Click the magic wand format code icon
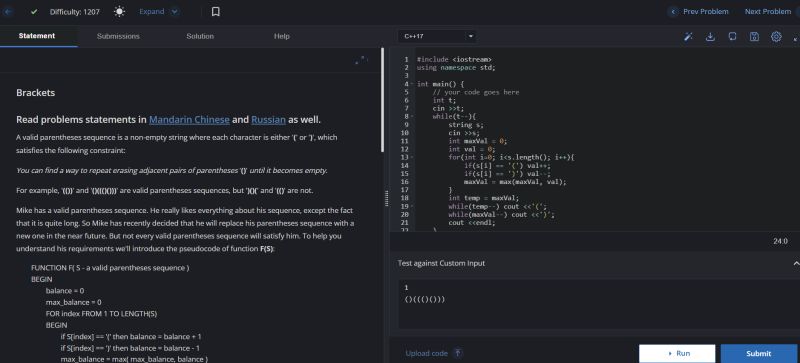The height and width of the screenshot is (363, 800). click(688, 37)
